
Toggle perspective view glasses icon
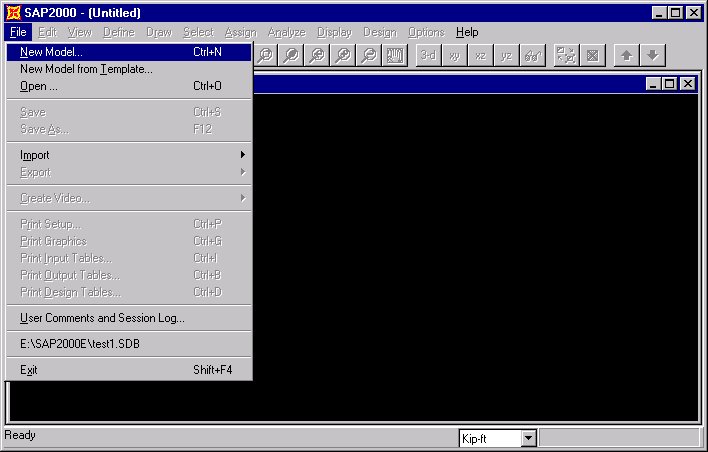click(x=532, y=55)
